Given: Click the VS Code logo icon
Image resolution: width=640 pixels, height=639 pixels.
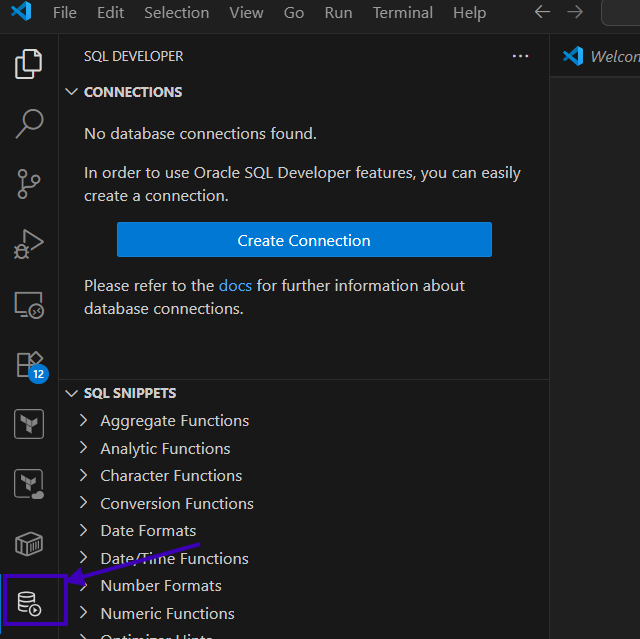Looking at the screenshot, I should [x=21, y=13].
